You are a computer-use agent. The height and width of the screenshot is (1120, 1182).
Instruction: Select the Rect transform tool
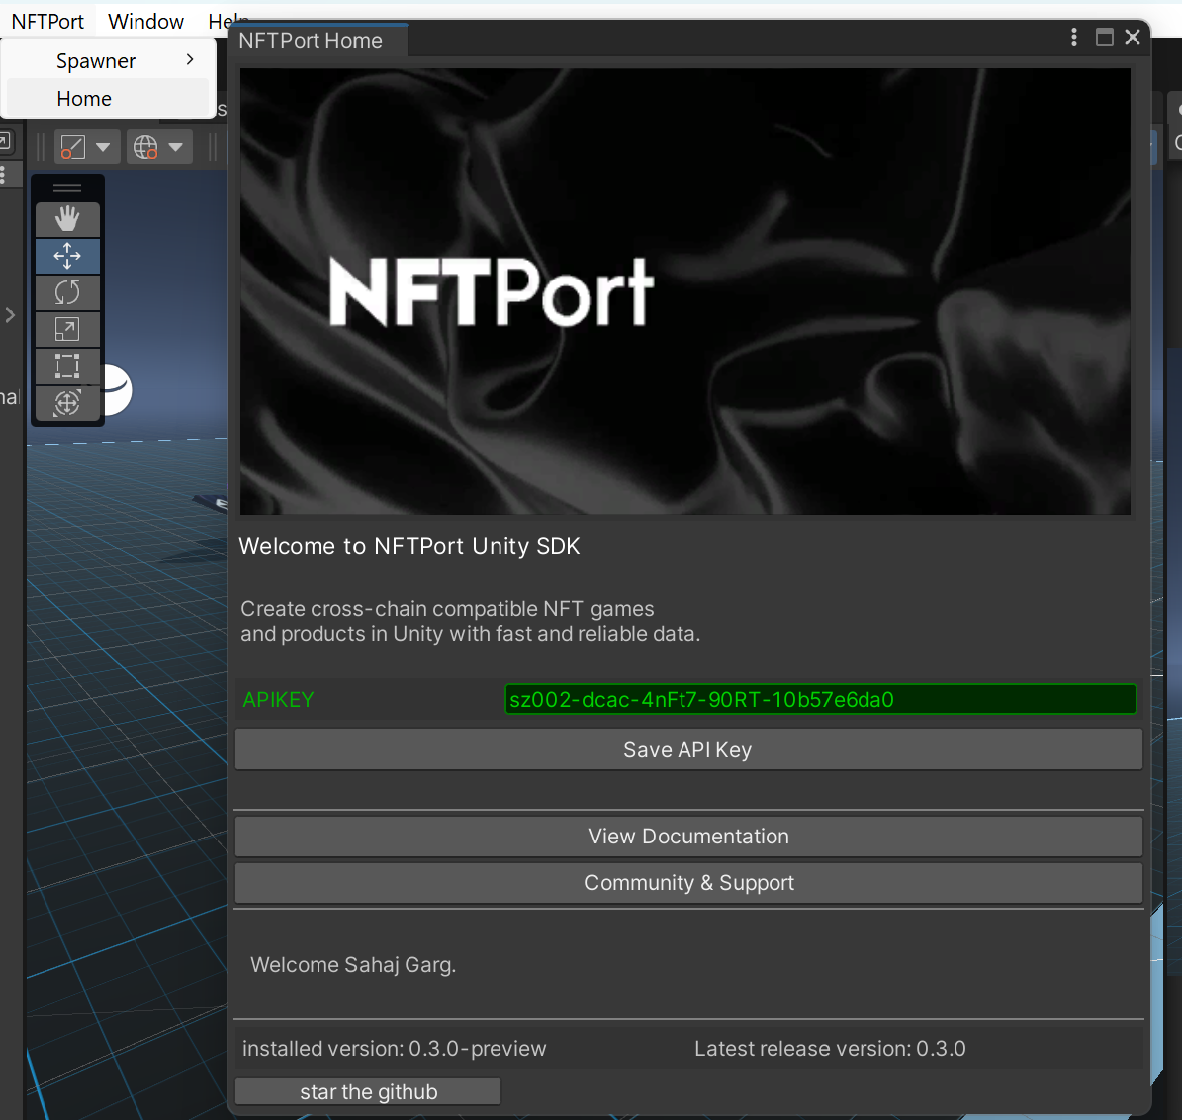pos(67,366)
